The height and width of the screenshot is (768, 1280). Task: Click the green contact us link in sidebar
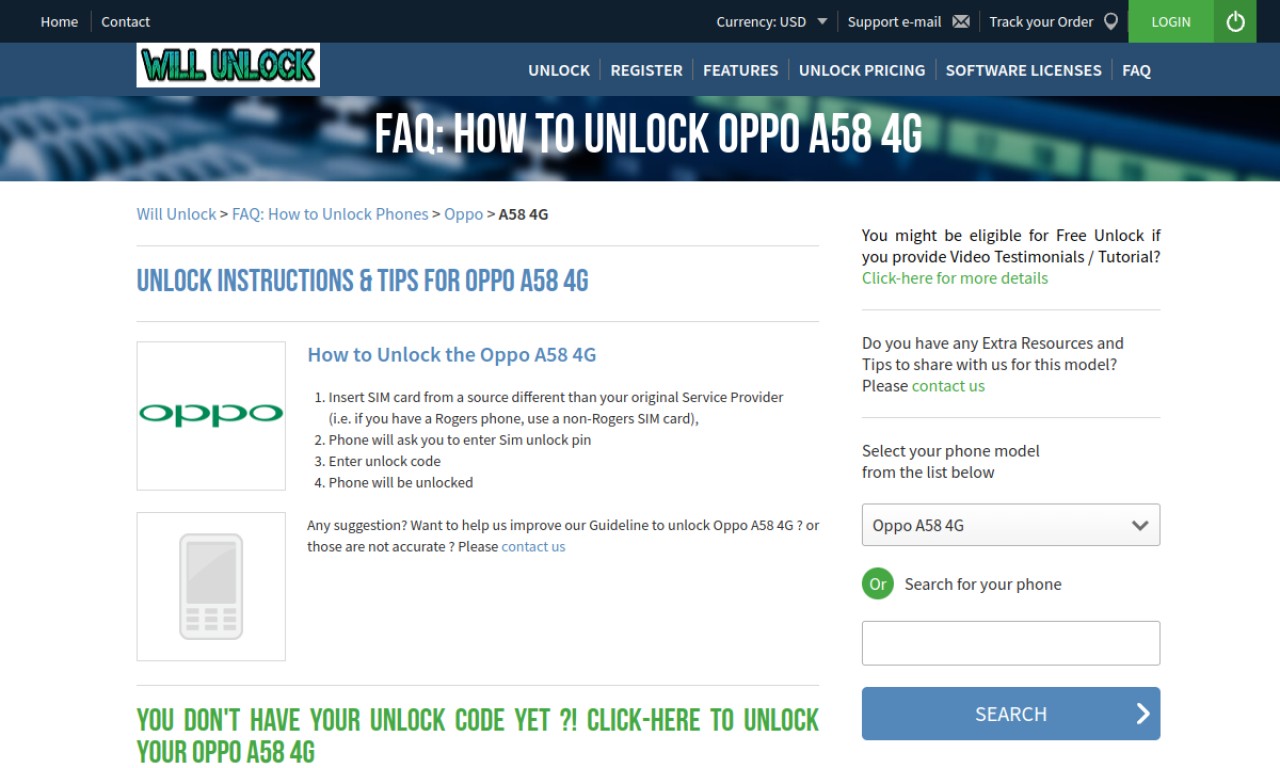[948, 386]
